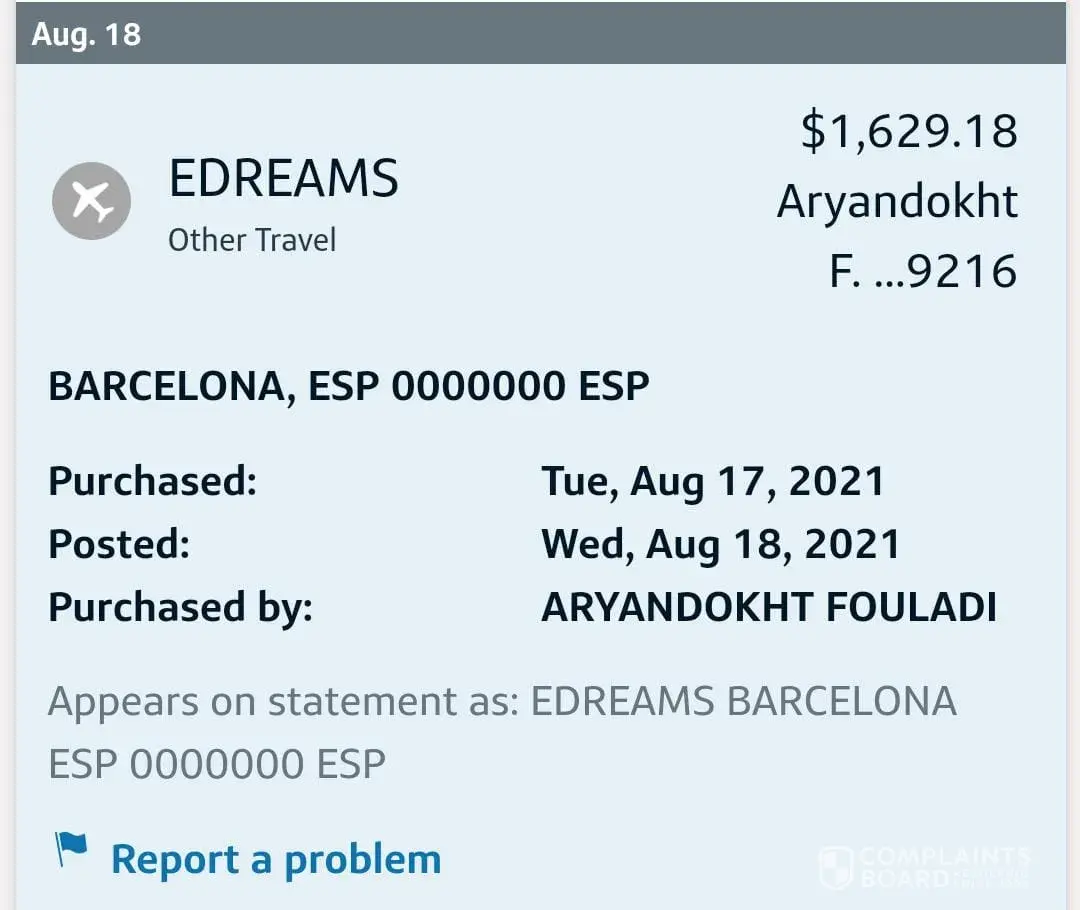Click the Complaints Board watermark text

pos(943,867)
